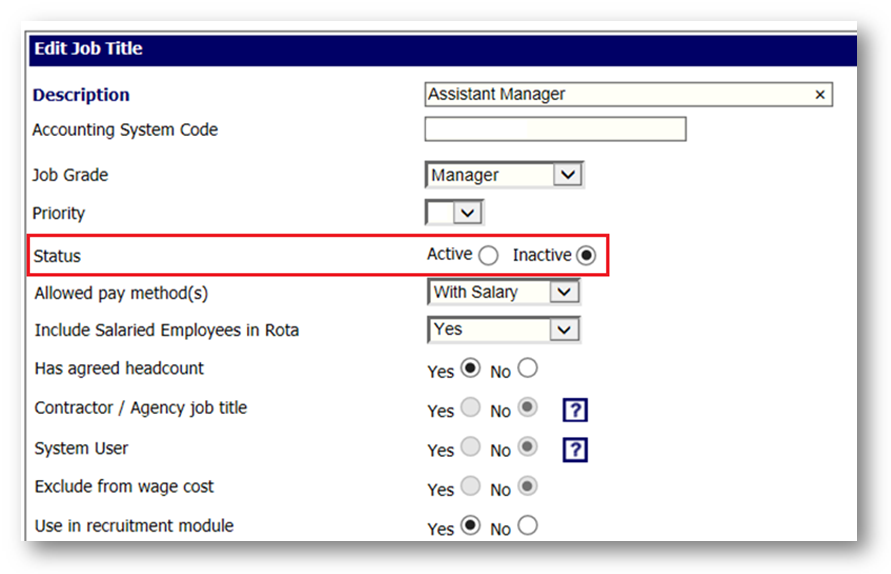Select No for System User
This screenshot has width=891, height=574.
pyautogui.click(x=528, y=448)
